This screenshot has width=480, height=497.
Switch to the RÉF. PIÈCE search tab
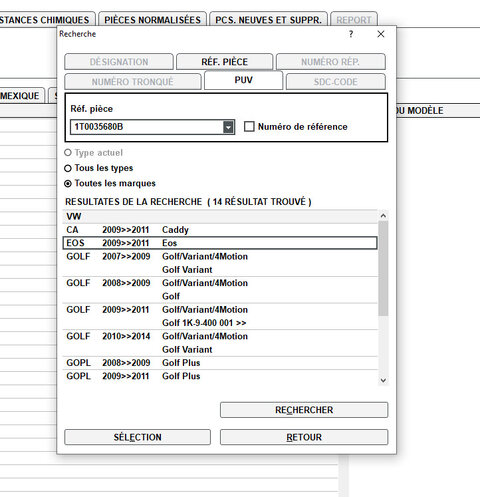pyautogui.click(x=224, y=62)
